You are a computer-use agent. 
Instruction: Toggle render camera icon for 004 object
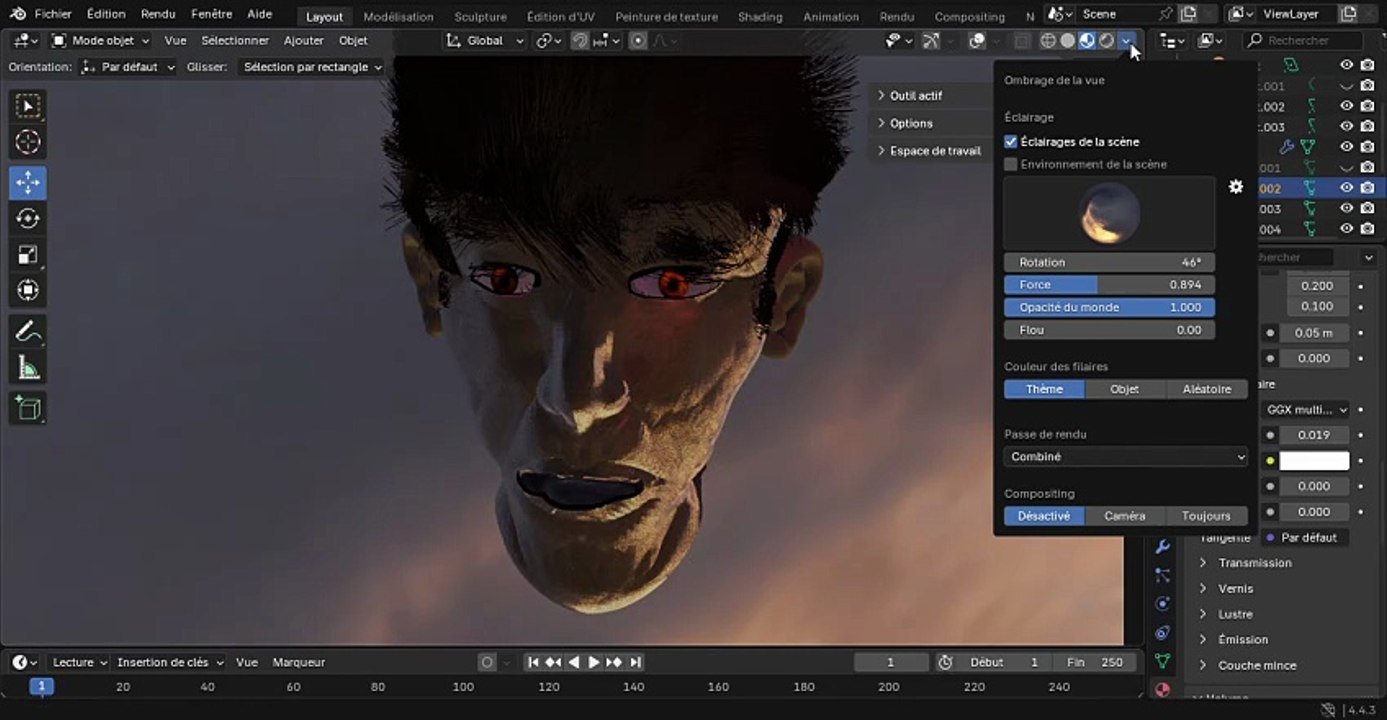[x=1367, y=229]
